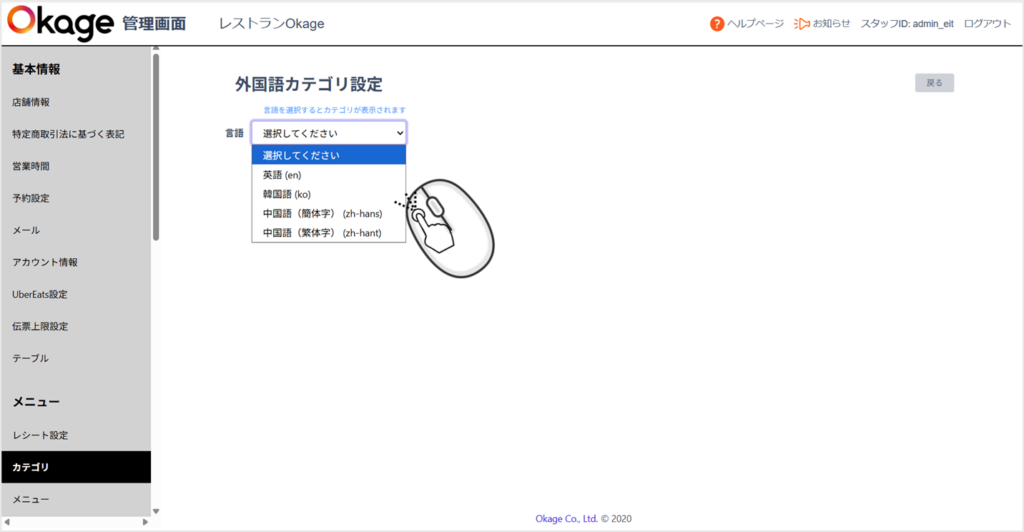Open the help page question mark icon
The image size is (1024, 532).
pyautogui.click(x=717, y=24)
